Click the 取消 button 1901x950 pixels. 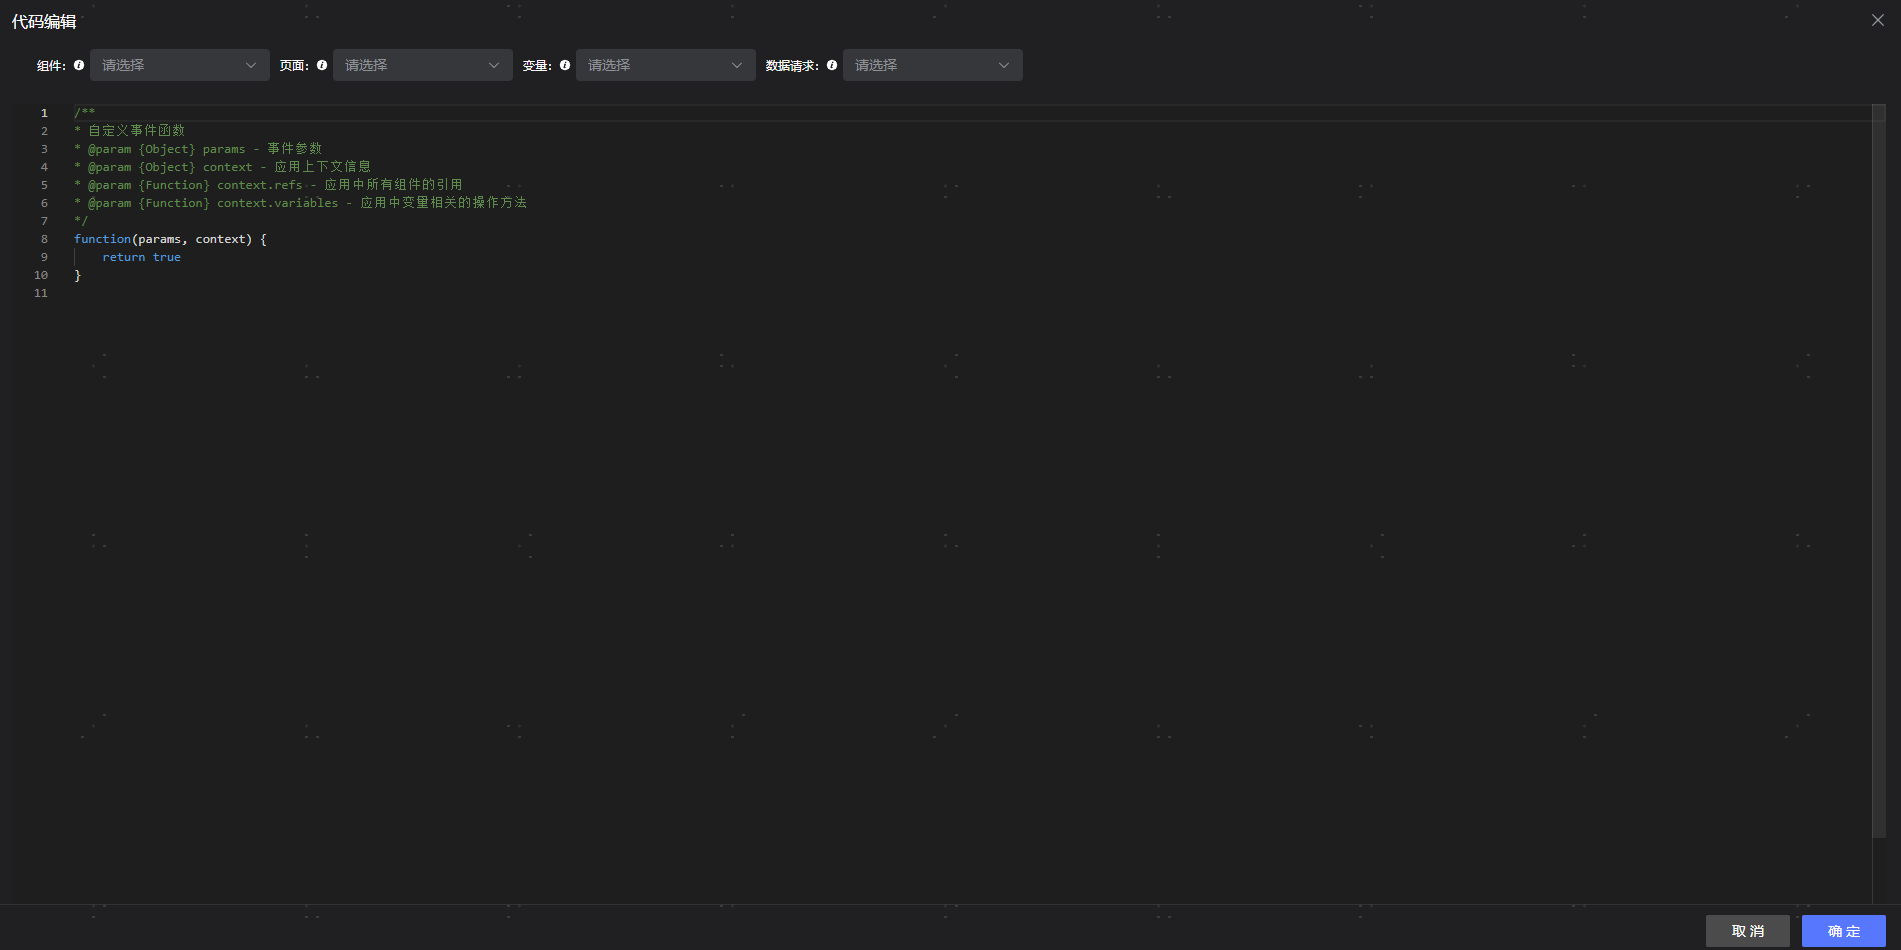coord(1748,931)
